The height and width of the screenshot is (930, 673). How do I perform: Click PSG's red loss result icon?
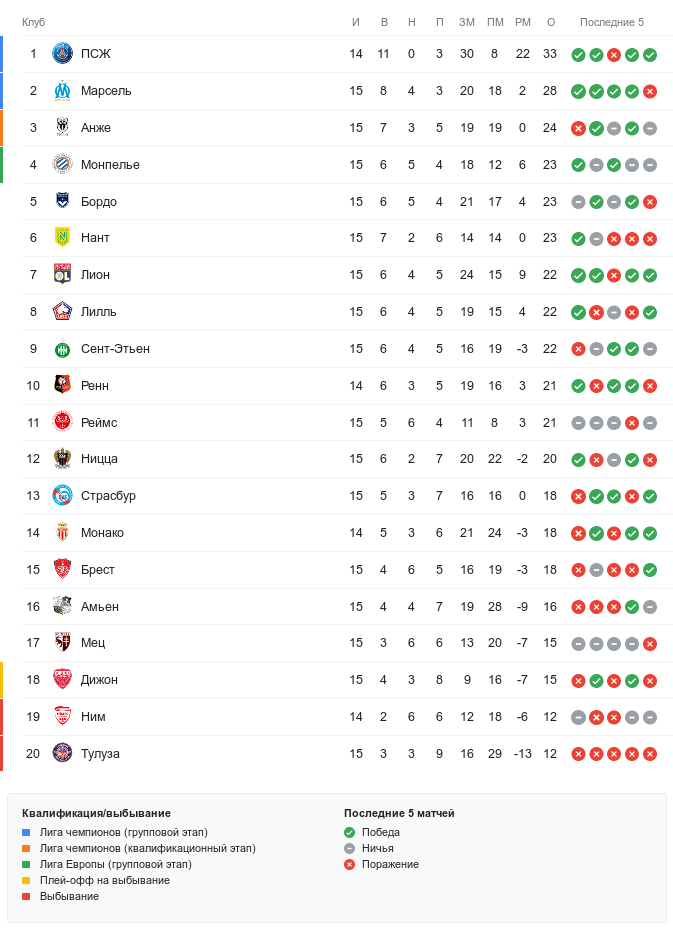coord(614,55)
